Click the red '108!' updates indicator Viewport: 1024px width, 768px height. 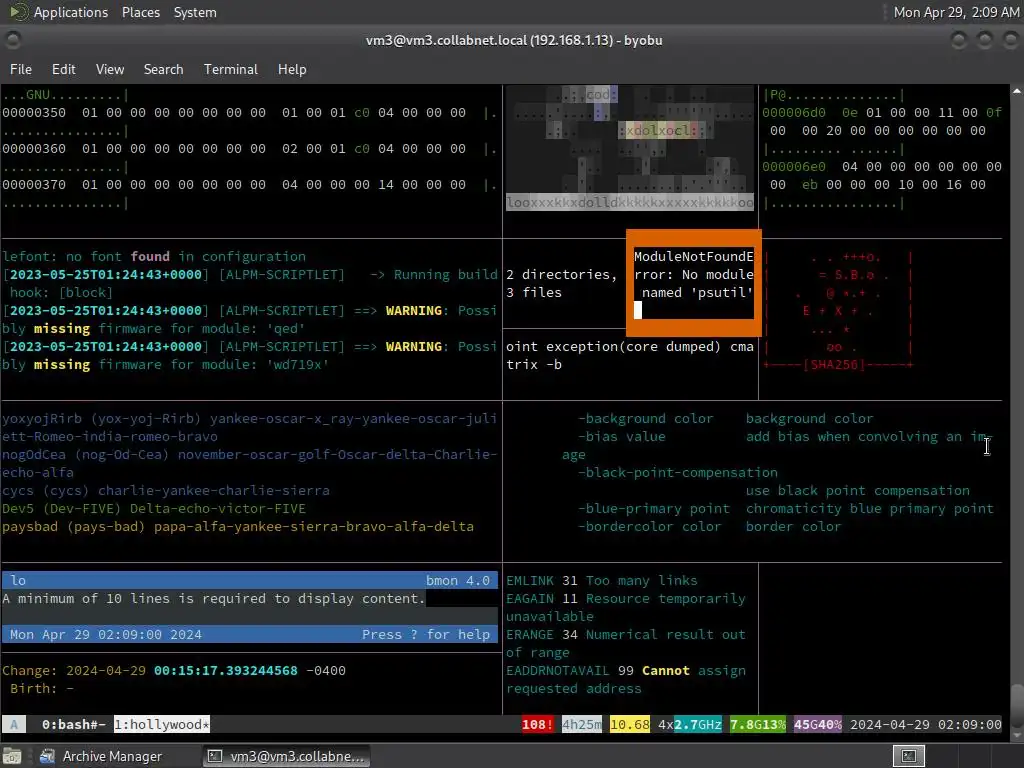pos(537,724)
